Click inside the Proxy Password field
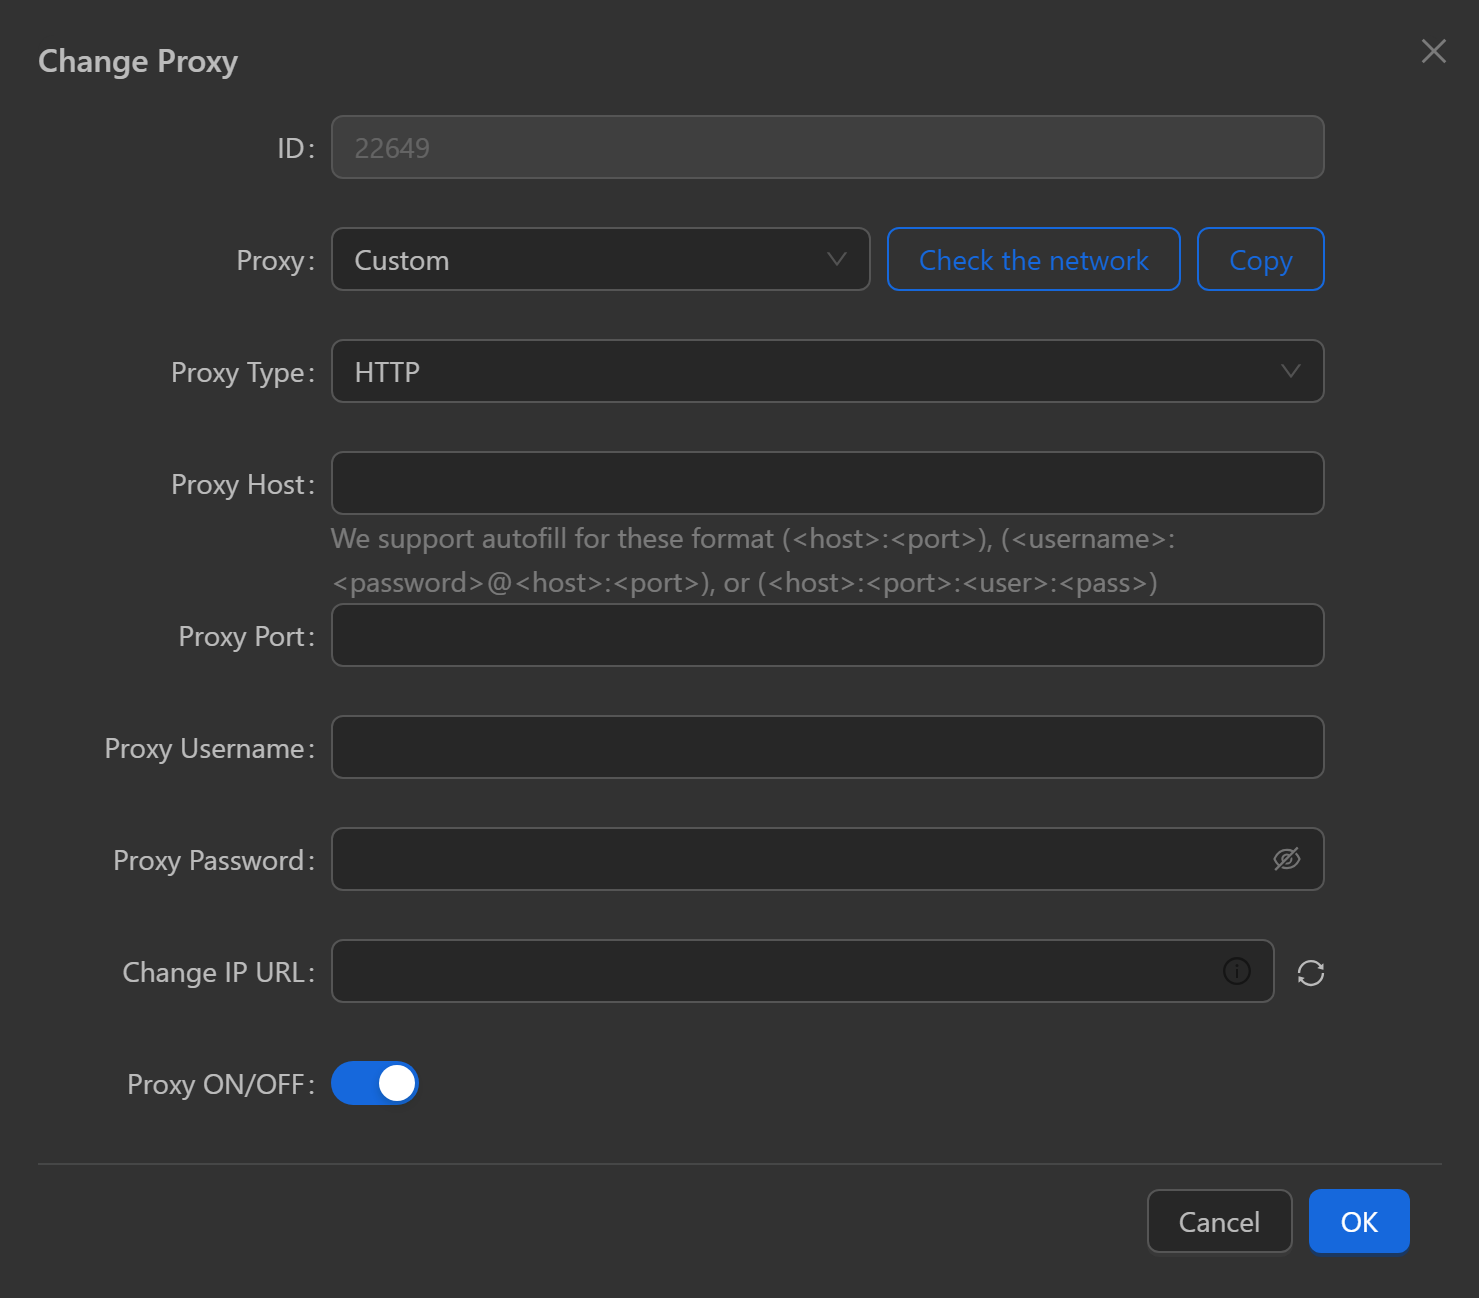Viewport: 1479px width, 1298px height. coord(790,860)
